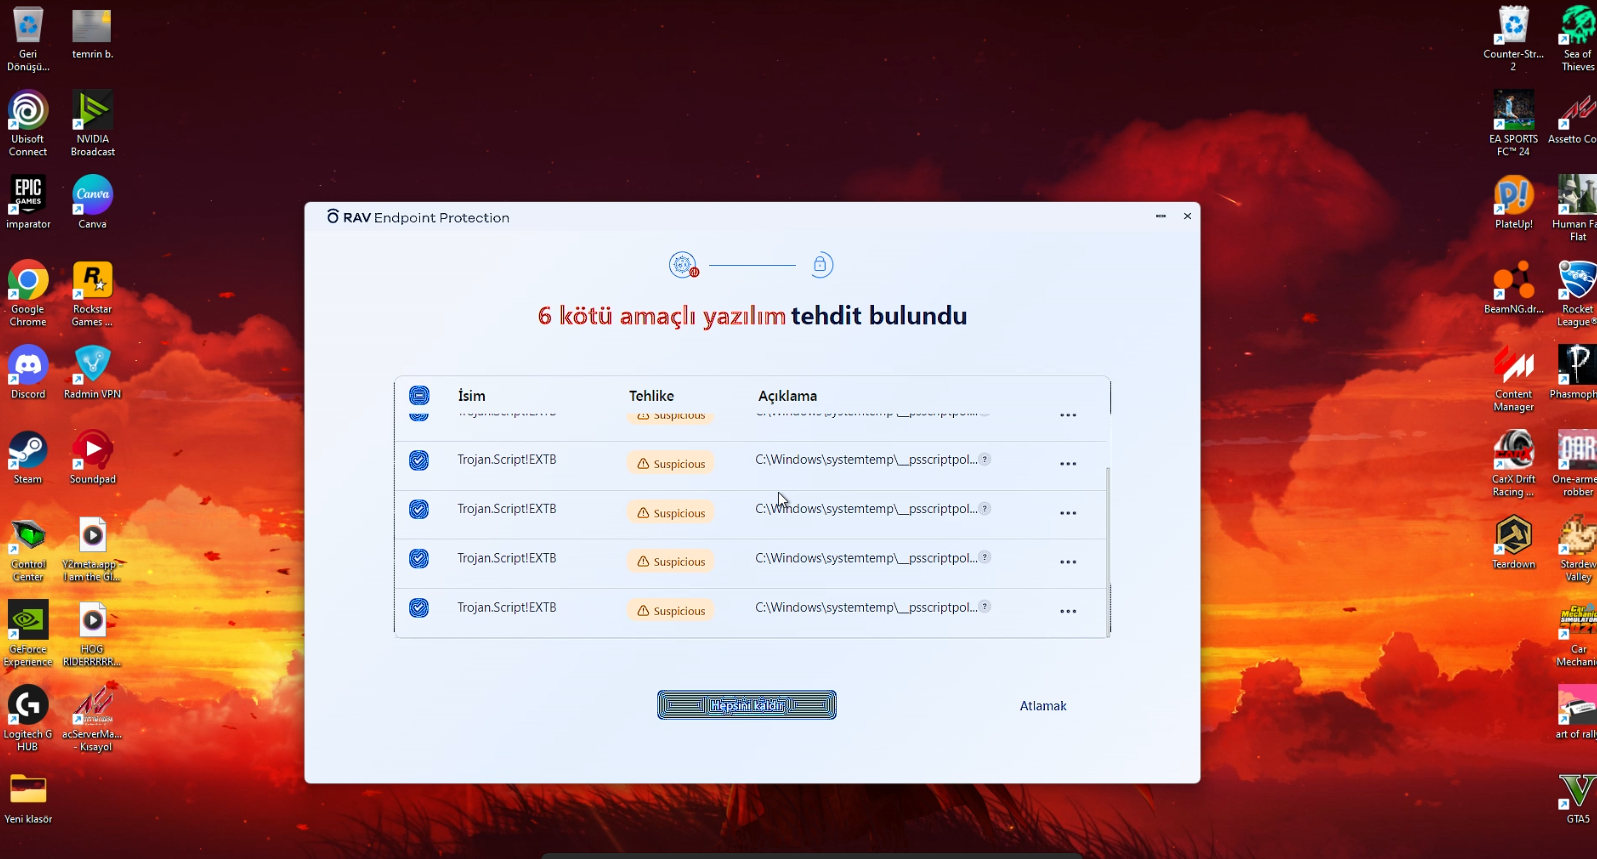Screen dimensions: 1597x859
Task: Open the BeamNG.drive desktop shortcut
Action: tap(1513, 288)
